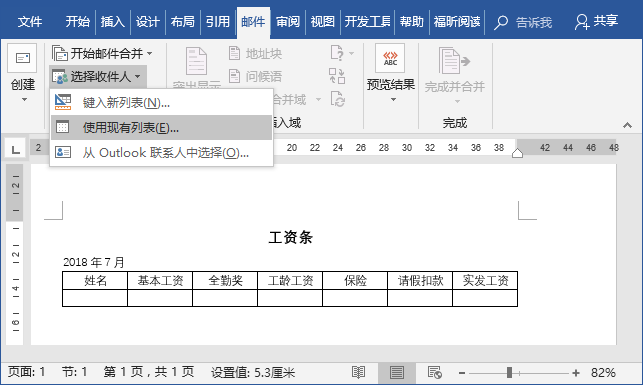
Task: Open the 福昕阅读 ribbon tab
Action: click(457, 22)
